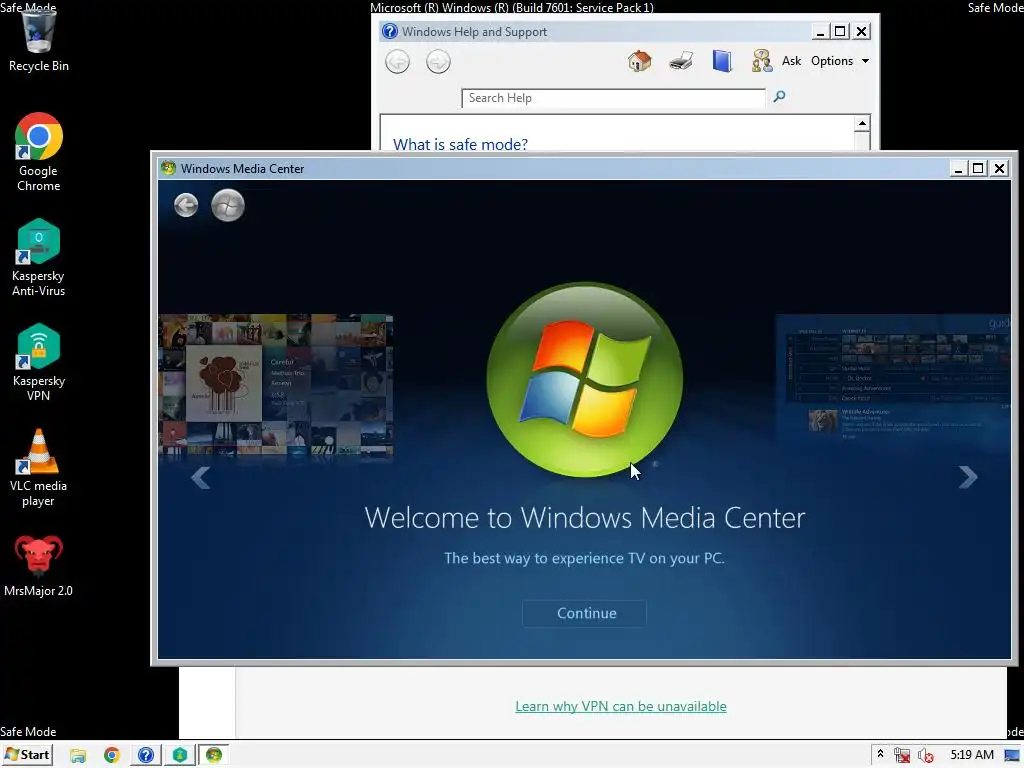Switch to Kaspersky taskbar button

pyautogui.click(x=180, y=756)
